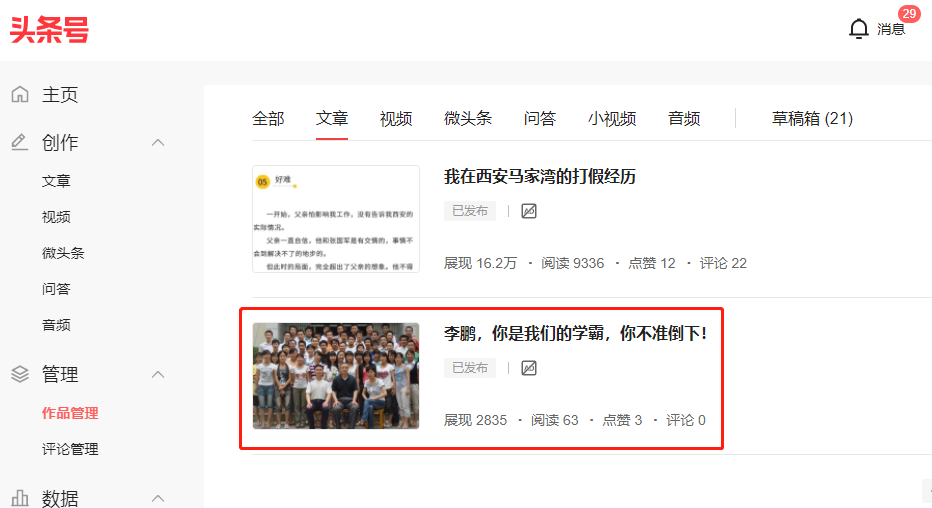Collapse the 管理 section chevron

point(158,374)
